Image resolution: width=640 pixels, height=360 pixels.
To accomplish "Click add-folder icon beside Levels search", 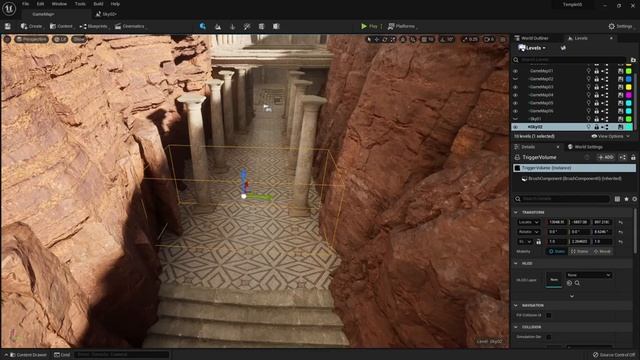I will tap(633, 60).
